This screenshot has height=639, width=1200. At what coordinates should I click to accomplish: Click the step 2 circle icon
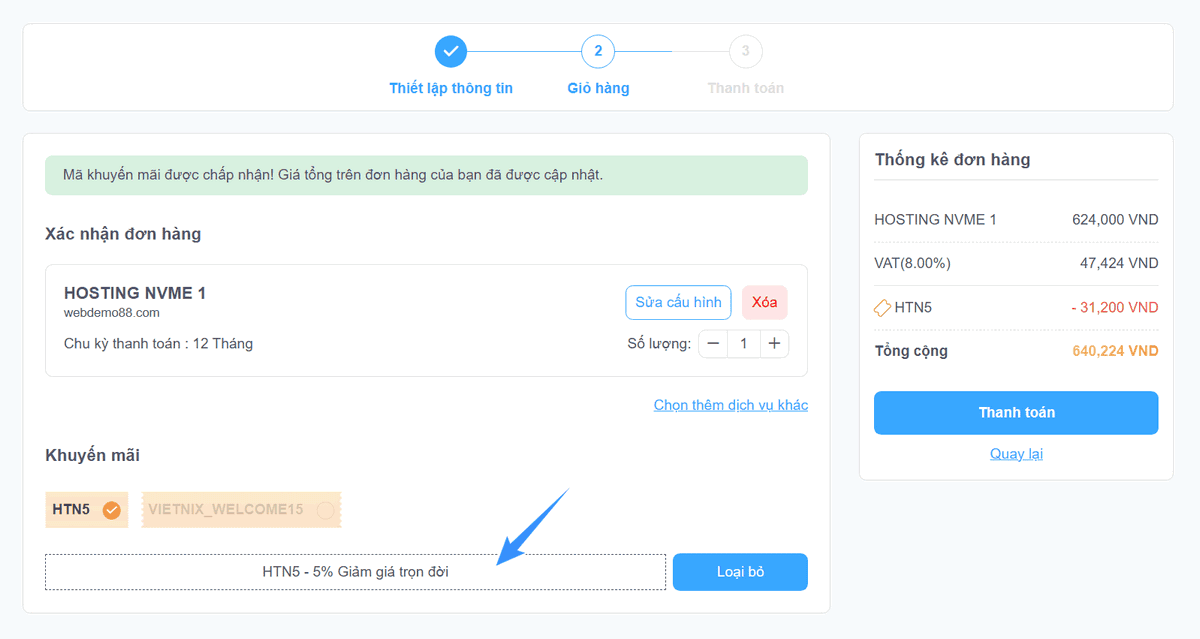coord(598,51)
